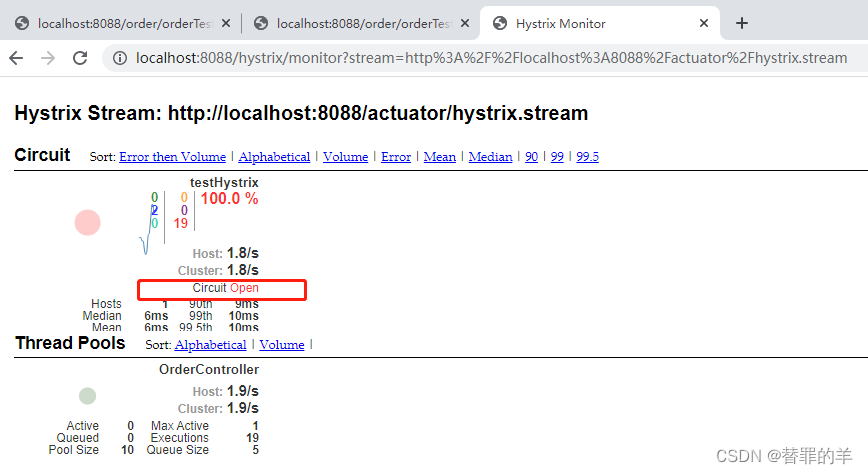Go back using the browser back arrow
This screenshot has height=474, width=868.
click(x=16, y=58)
